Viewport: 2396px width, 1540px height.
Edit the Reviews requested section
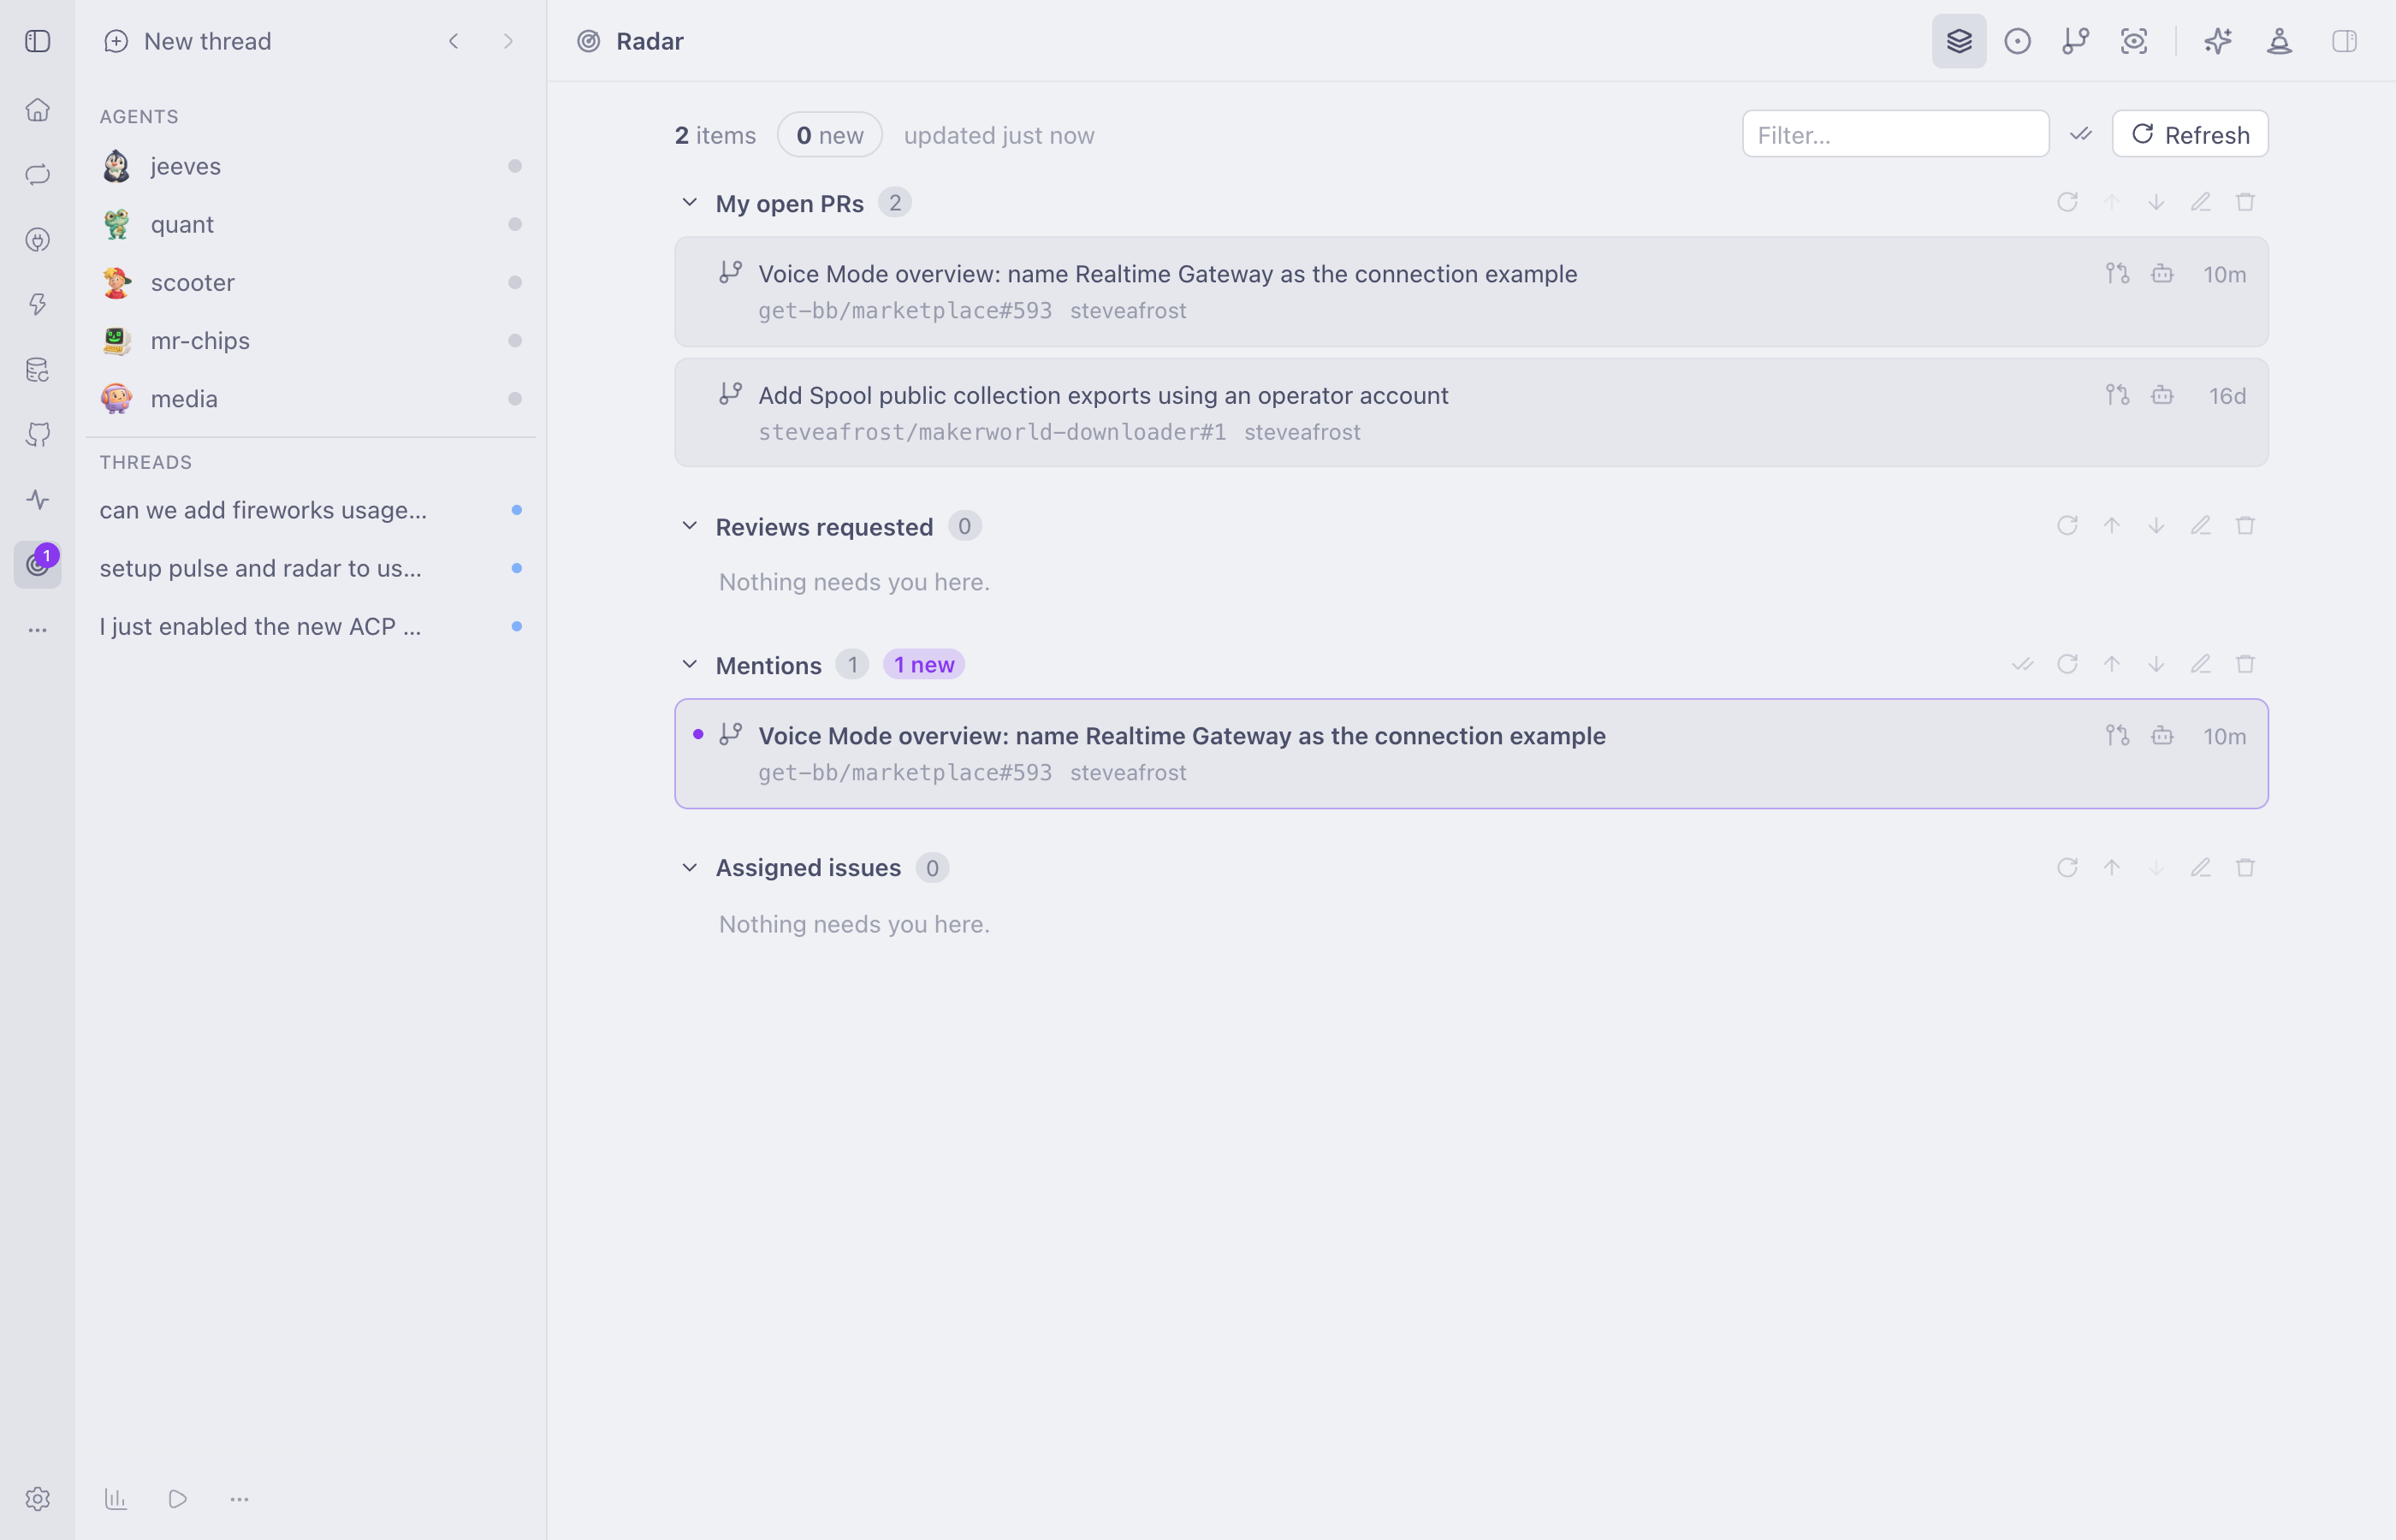(x=2200, y=526)
